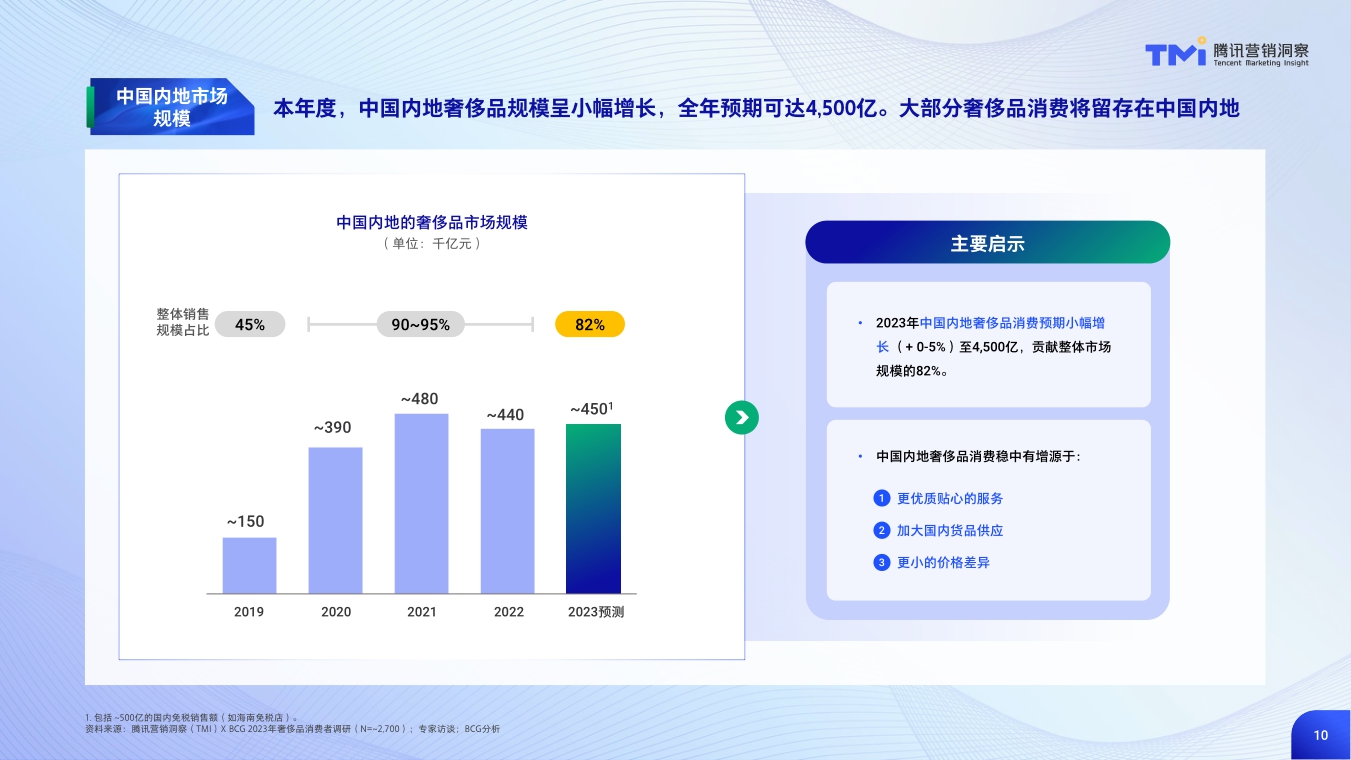Expand the footnote about 海南免税店
1351x760 pixels.
pyautogui.click(x=188, y=716)
